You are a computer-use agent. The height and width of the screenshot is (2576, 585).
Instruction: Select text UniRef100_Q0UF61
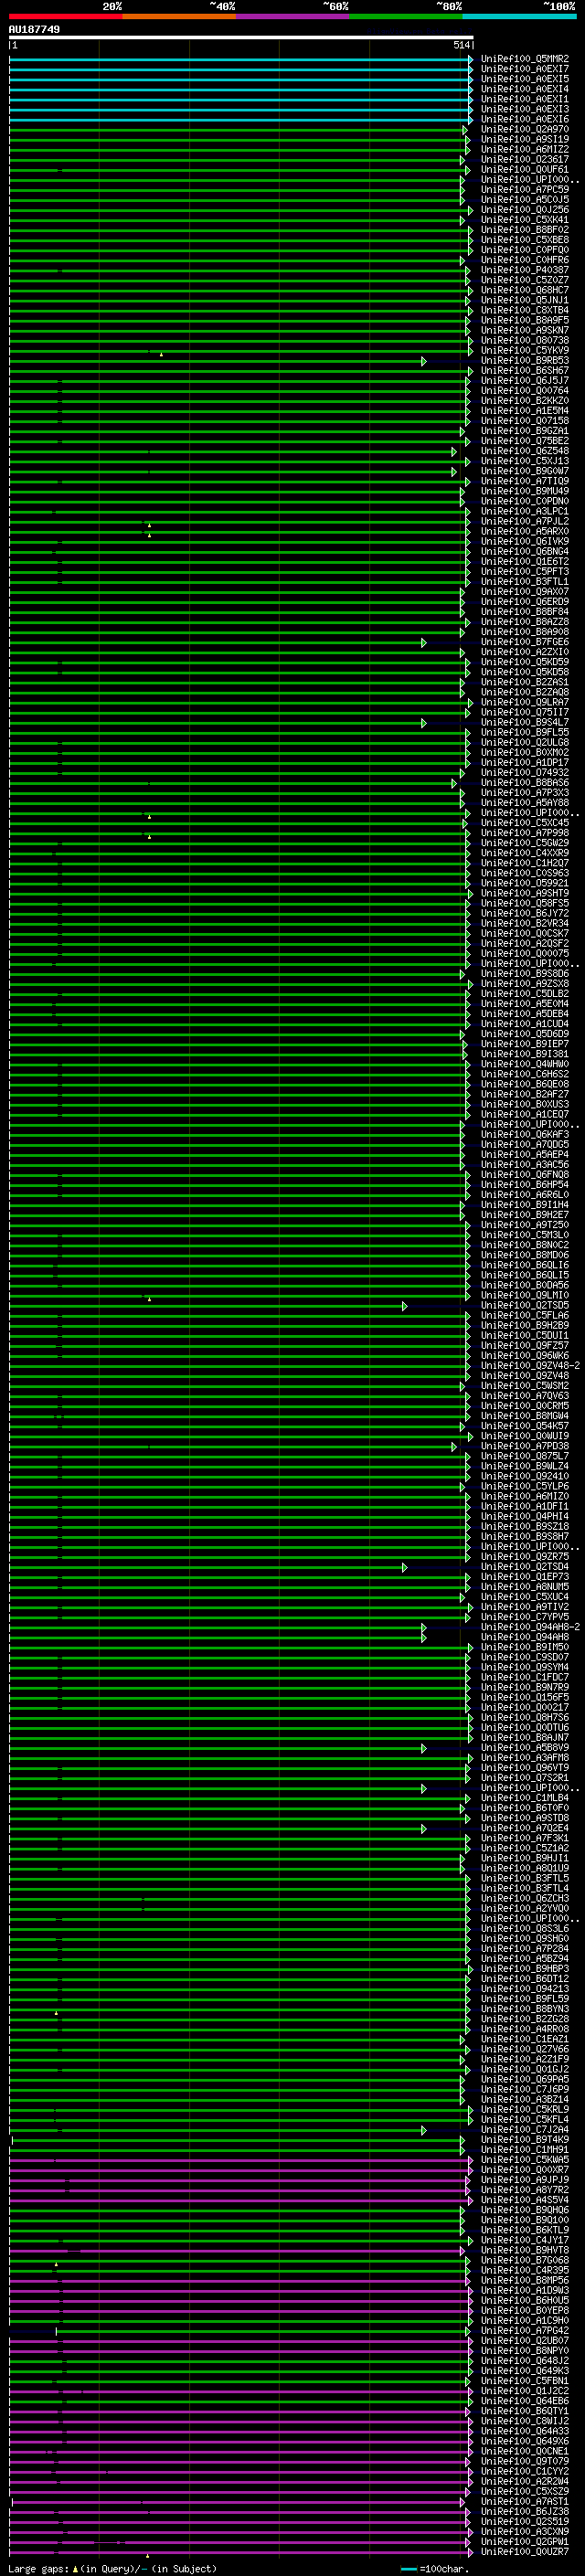pyautogui.click(x=525, y=170)
